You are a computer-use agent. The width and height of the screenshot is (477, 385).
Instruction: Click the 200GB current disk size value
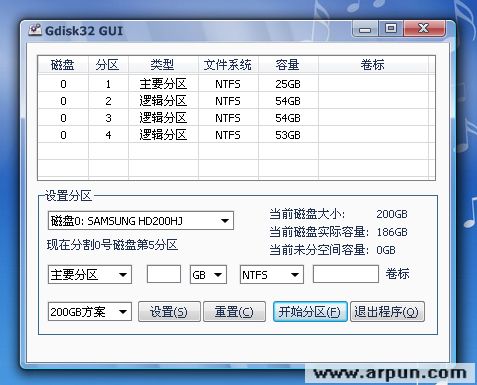392,214
